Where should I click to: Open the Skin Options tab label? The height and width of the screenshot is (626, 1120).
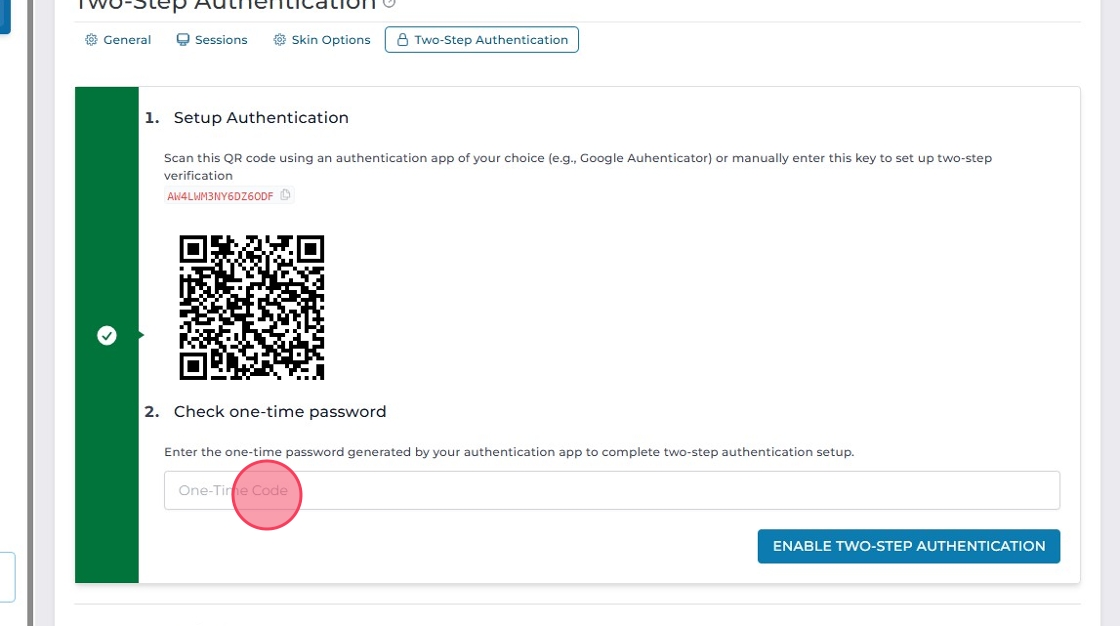[x=331, y=40]
